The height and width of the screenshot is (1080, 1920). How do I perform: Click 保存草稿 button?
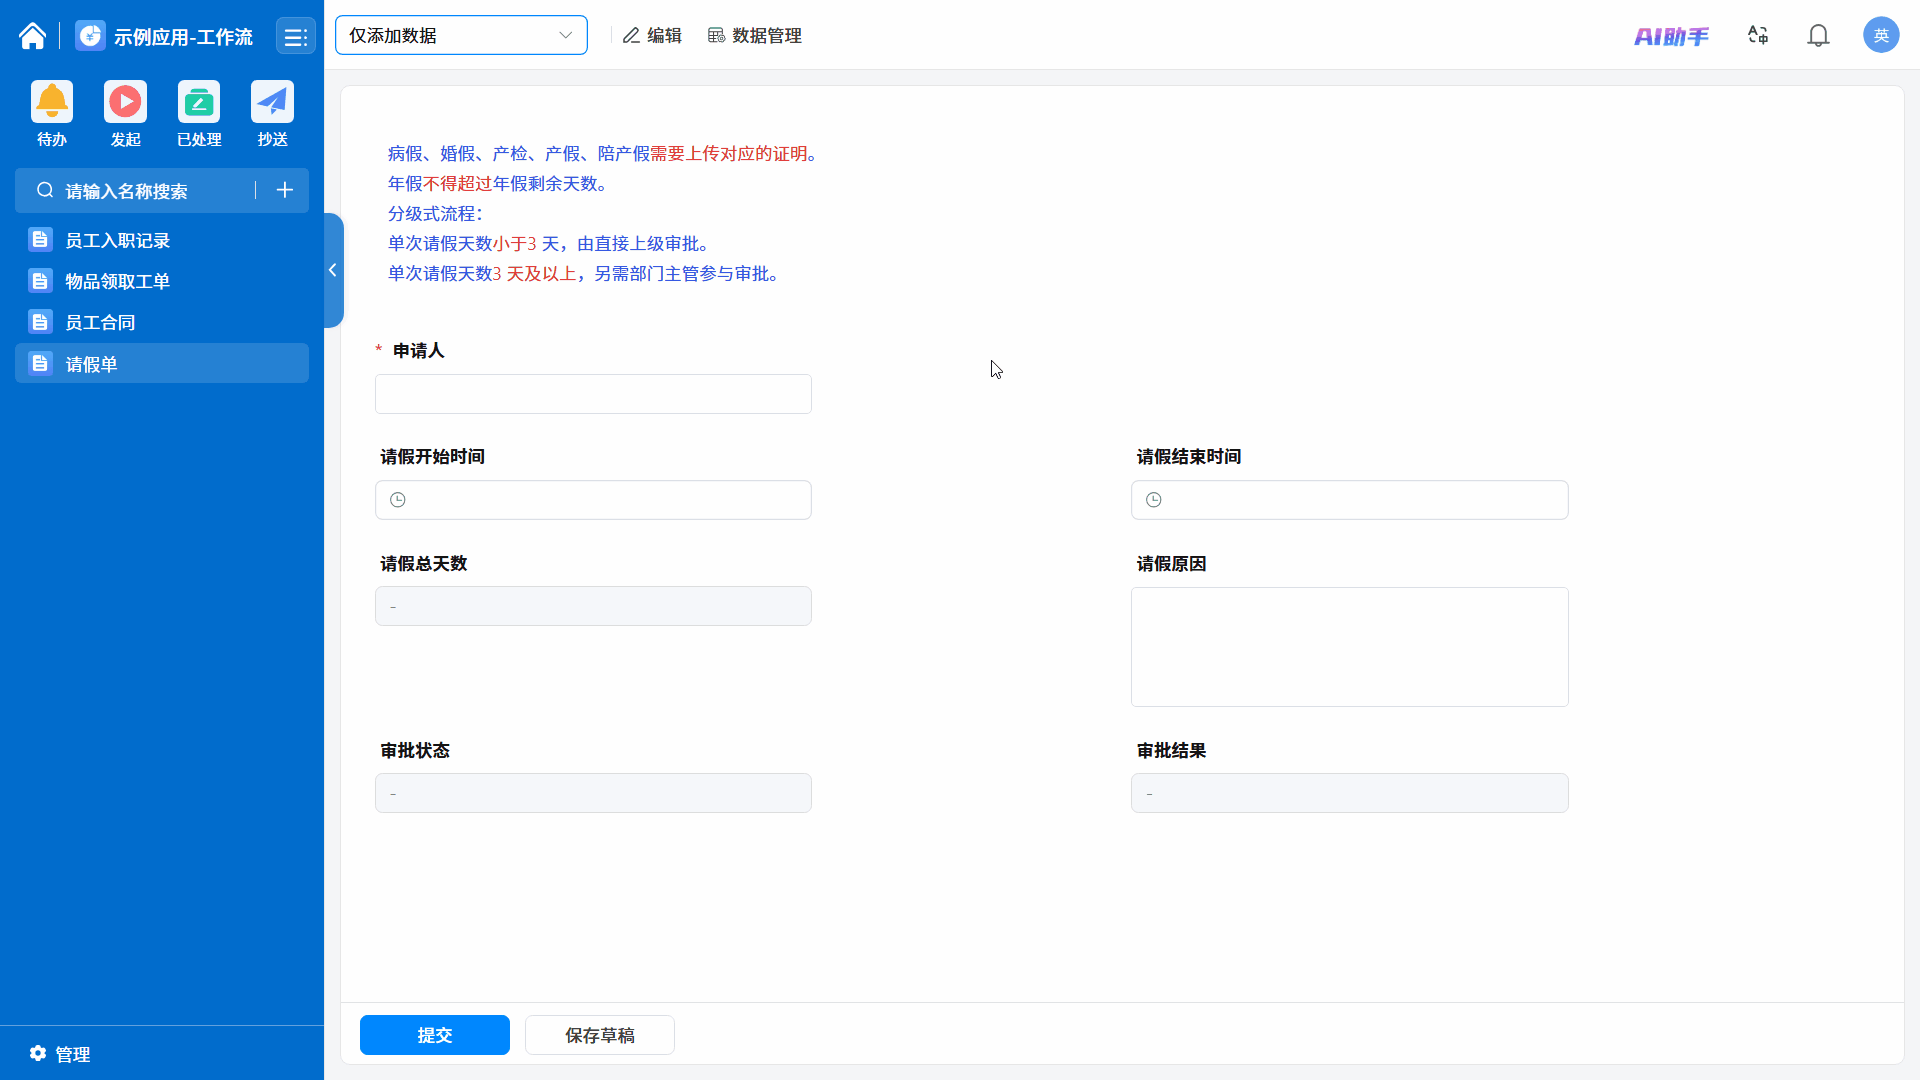click(600, 1035)
